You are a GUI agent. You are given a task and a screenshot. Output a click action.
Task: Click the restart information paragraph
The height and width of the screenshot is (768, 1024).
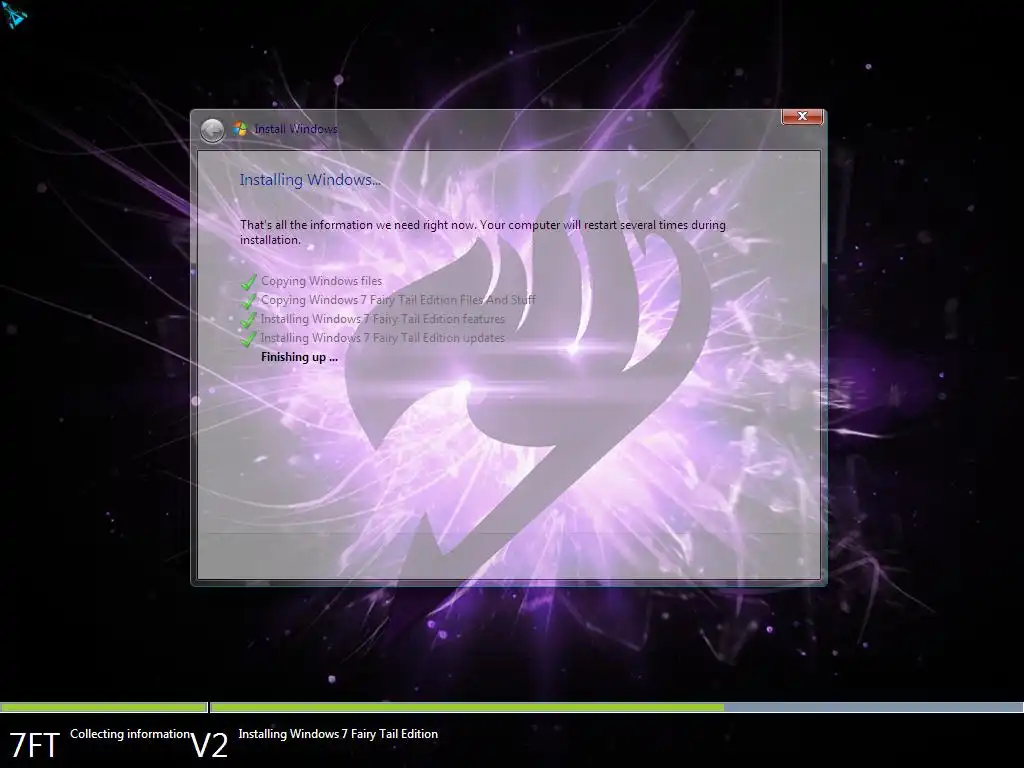[483, 232]
